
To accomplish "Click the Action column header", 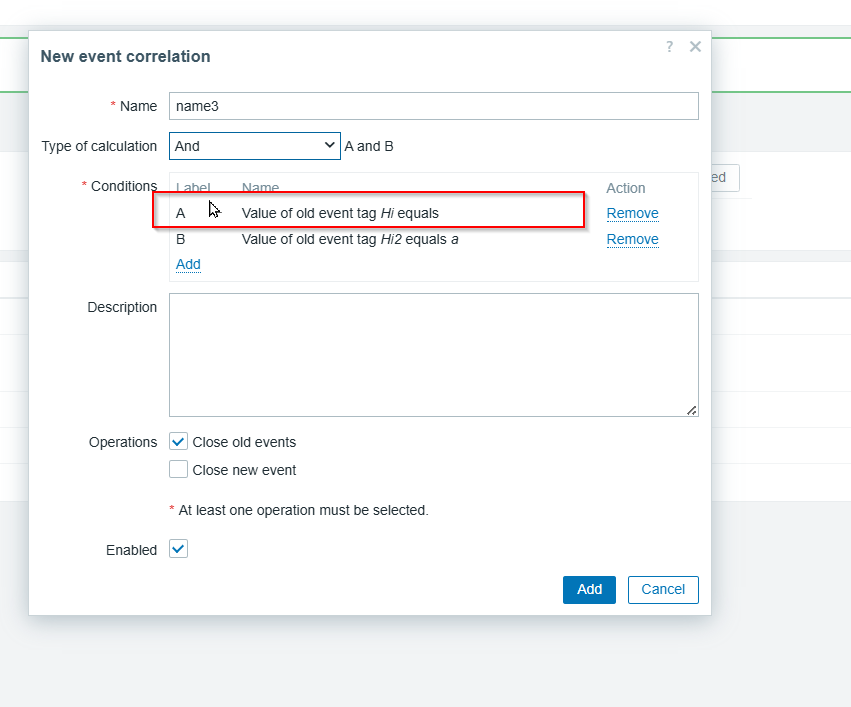I will 626,188.
